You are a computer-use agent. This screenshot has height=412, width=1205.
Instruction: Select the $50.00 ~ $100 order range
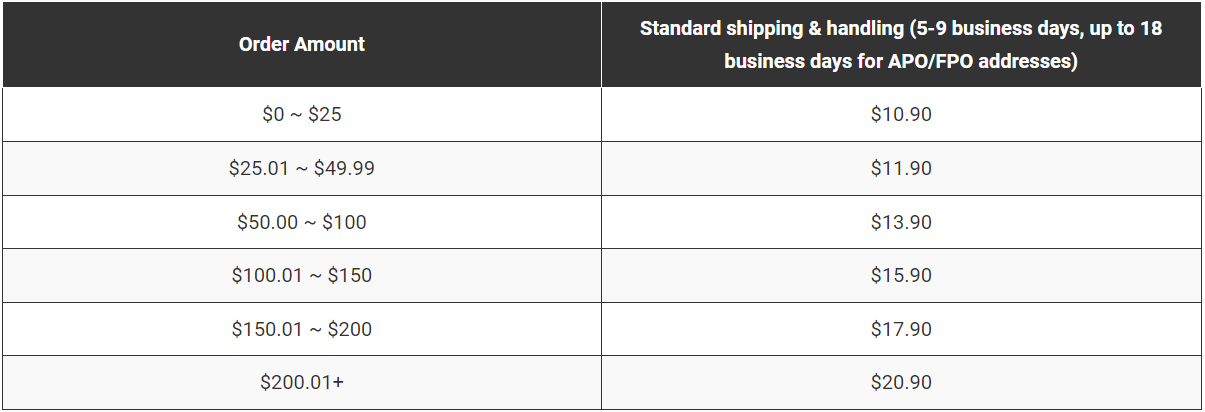[302, 222]
